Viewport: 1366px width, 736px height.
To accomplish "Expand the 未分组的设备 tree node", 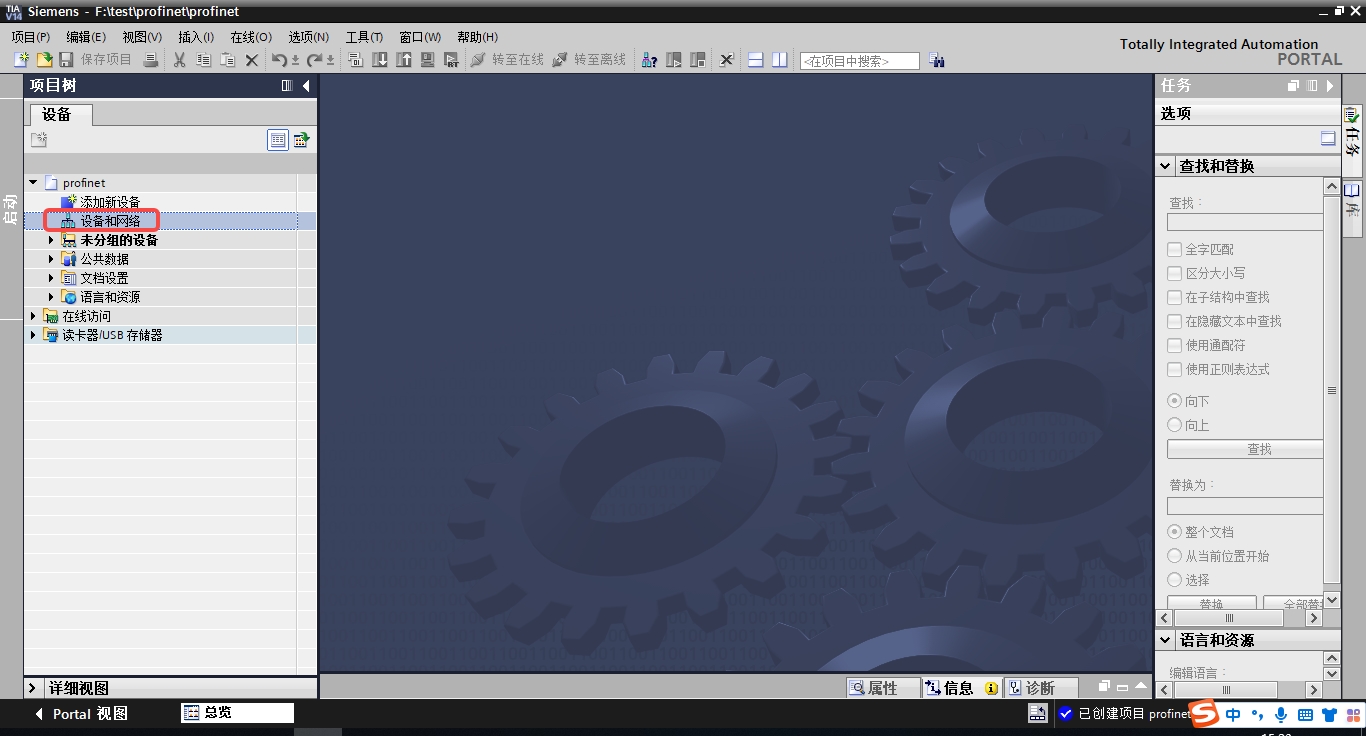I will point(52,240).
